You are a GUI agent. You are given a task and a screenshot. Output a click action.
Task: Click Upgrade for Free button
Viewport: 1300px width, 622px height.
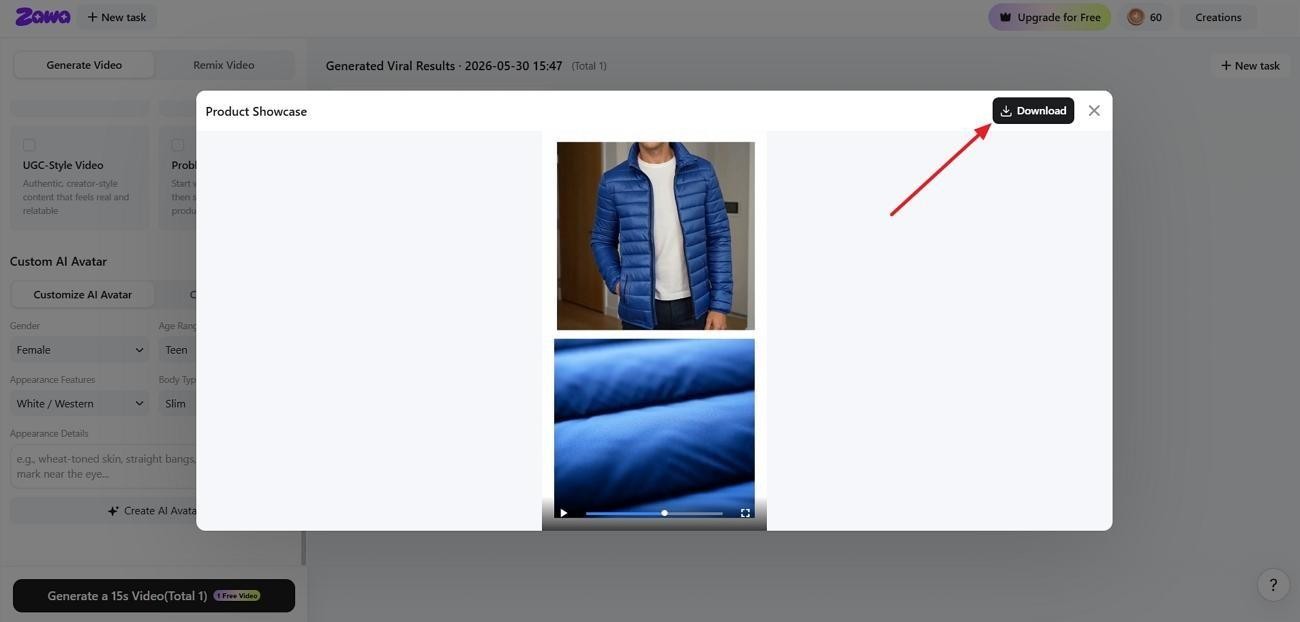[1049, 17]
